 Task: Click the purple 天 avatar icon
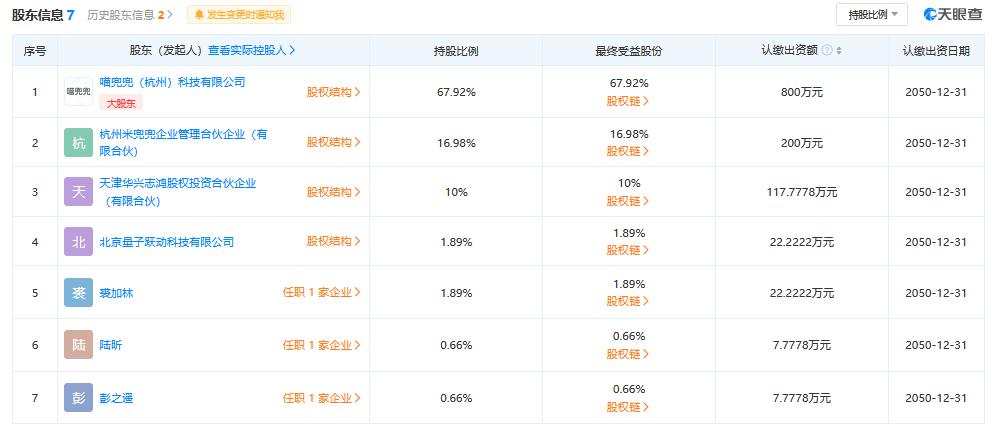pos(78,191)
